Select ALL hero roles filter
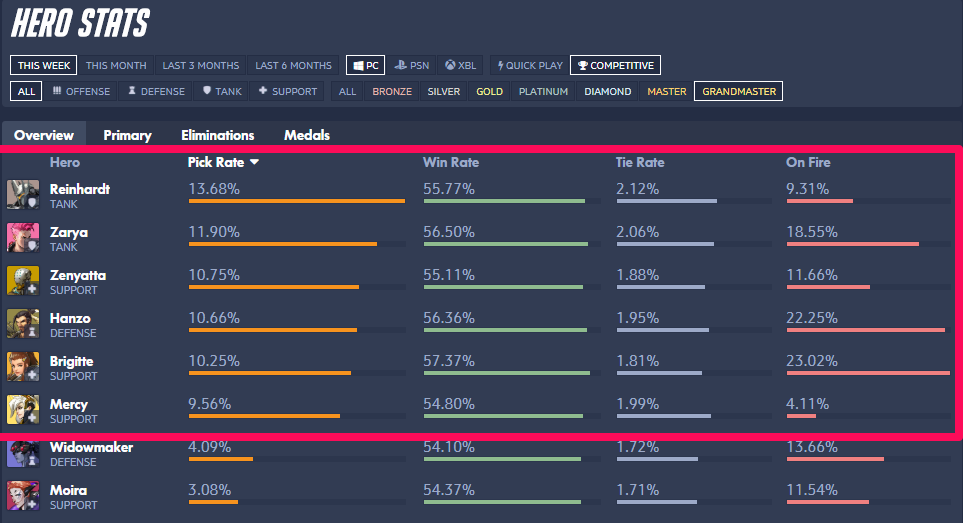The height and width of the screenshot is (523, 963). tap(26, 91)
